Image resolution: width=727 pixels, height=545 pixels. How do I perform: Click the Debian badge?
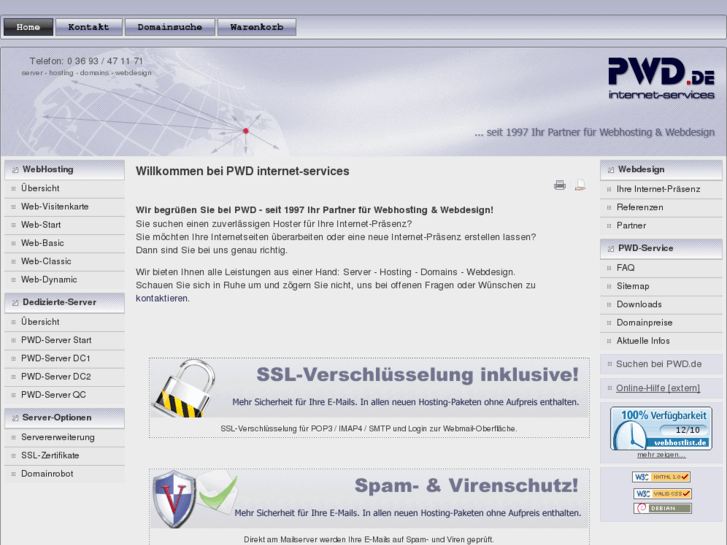662,508
